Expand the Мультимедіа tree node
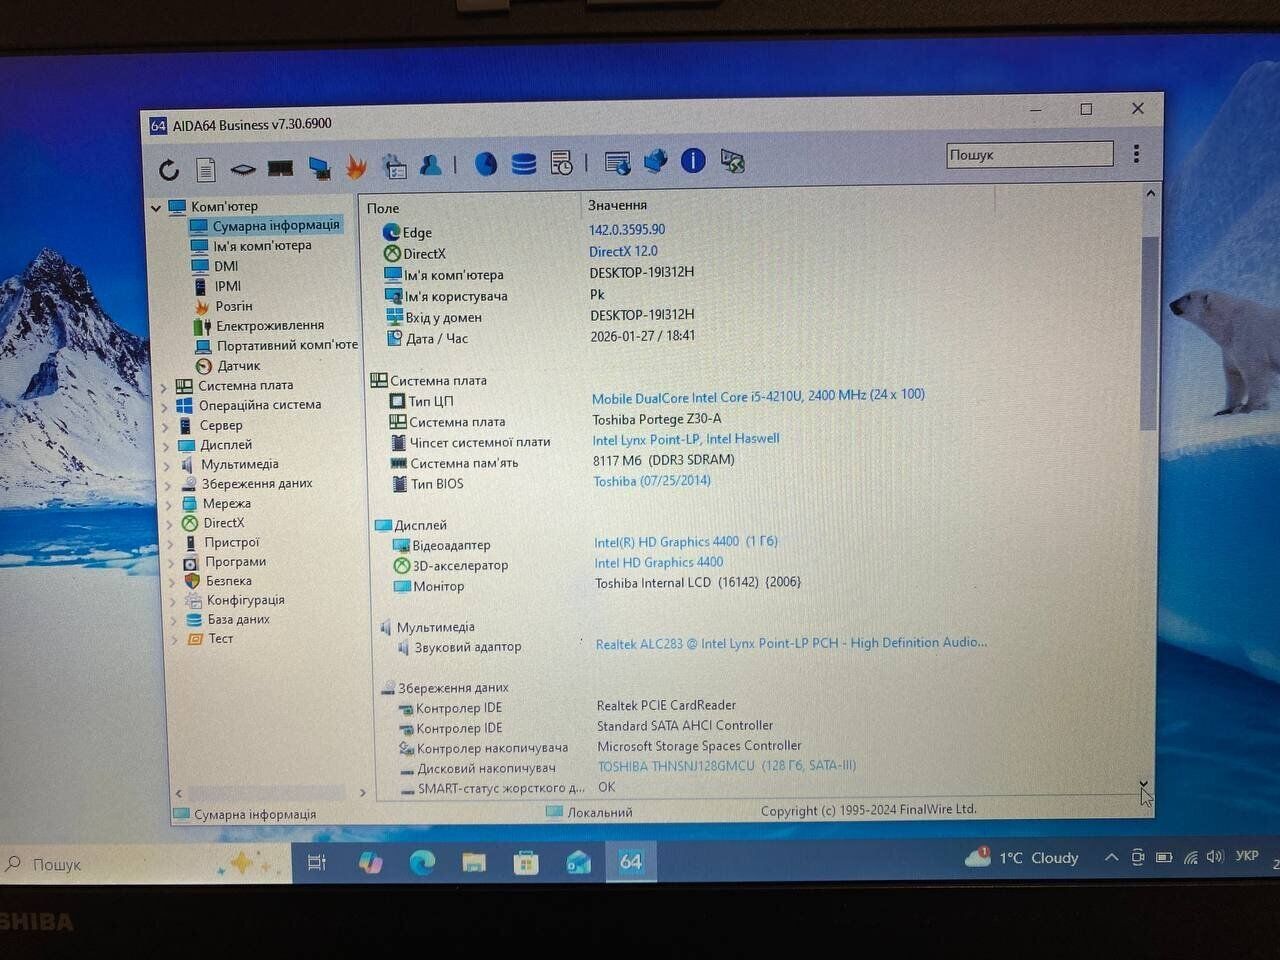 167,465
